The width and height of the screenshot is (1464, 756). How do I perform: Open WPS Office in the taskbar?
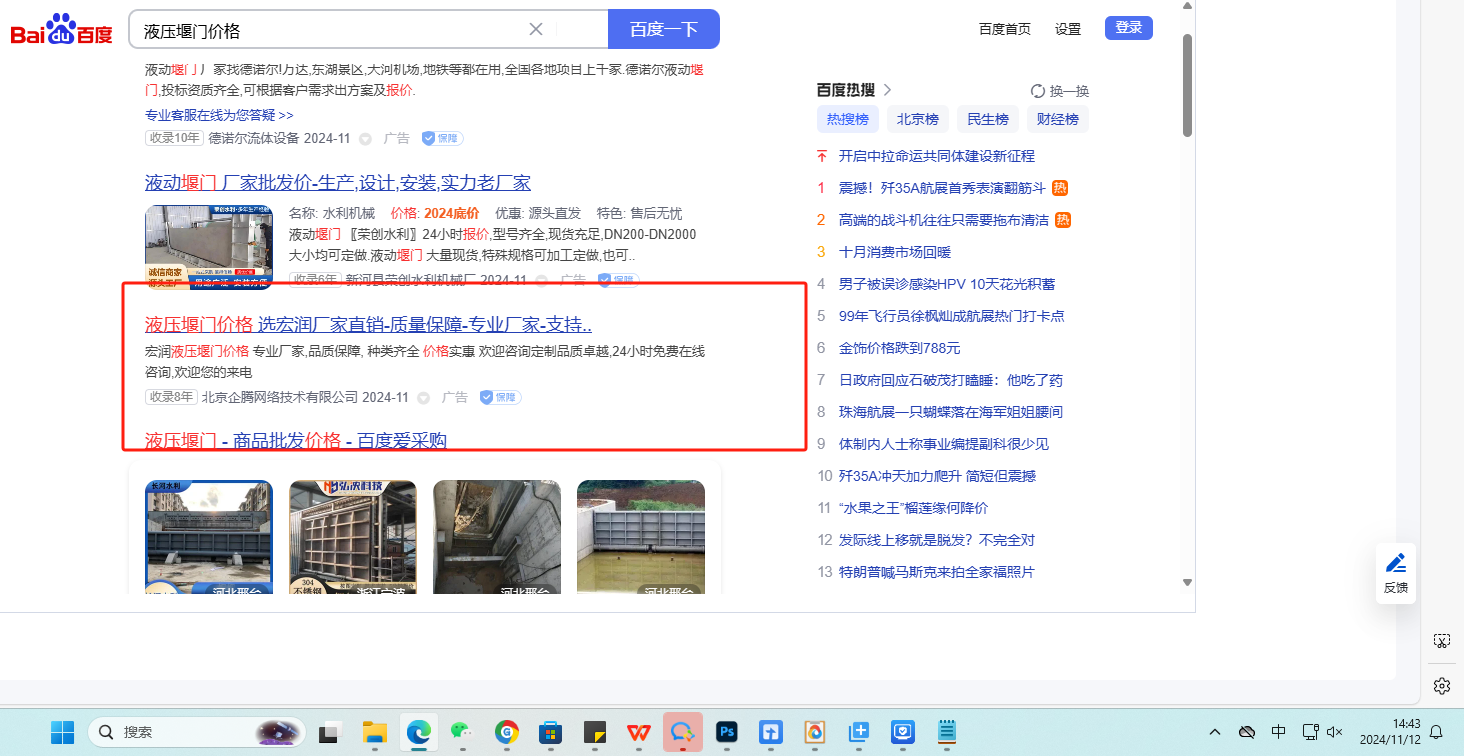[638, 732]
